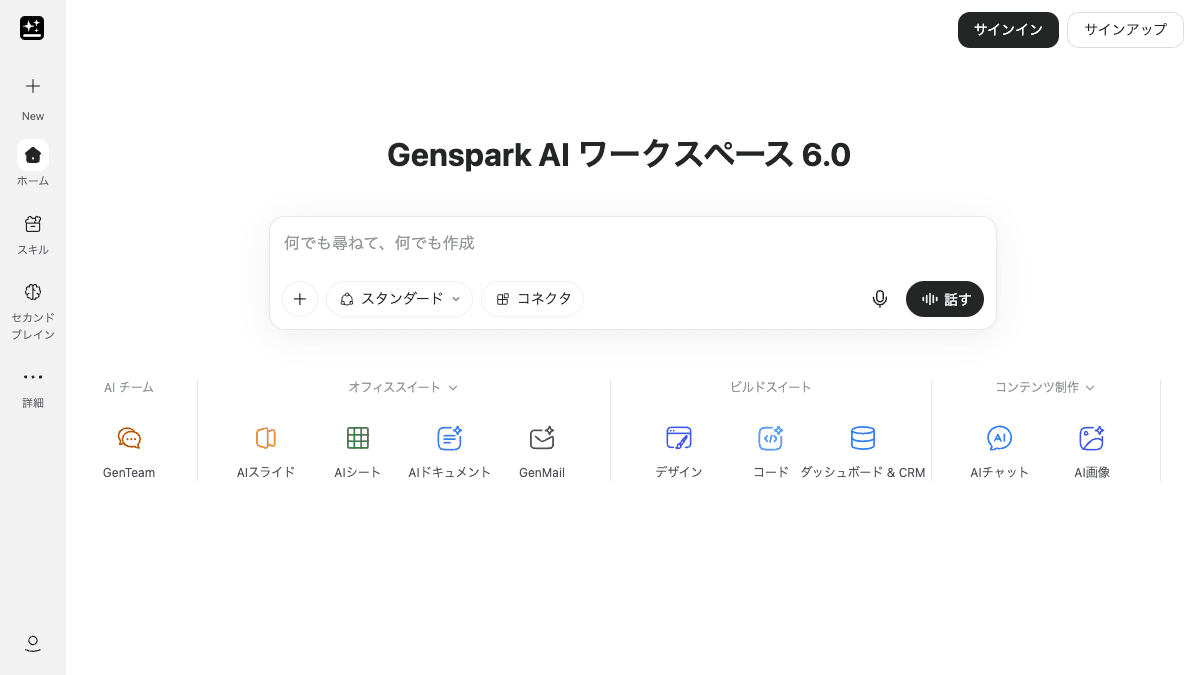Screen dimensions: 1200x675
Task: Expand the コンテンツ制作 category chevron
Action: point(1090,388)
